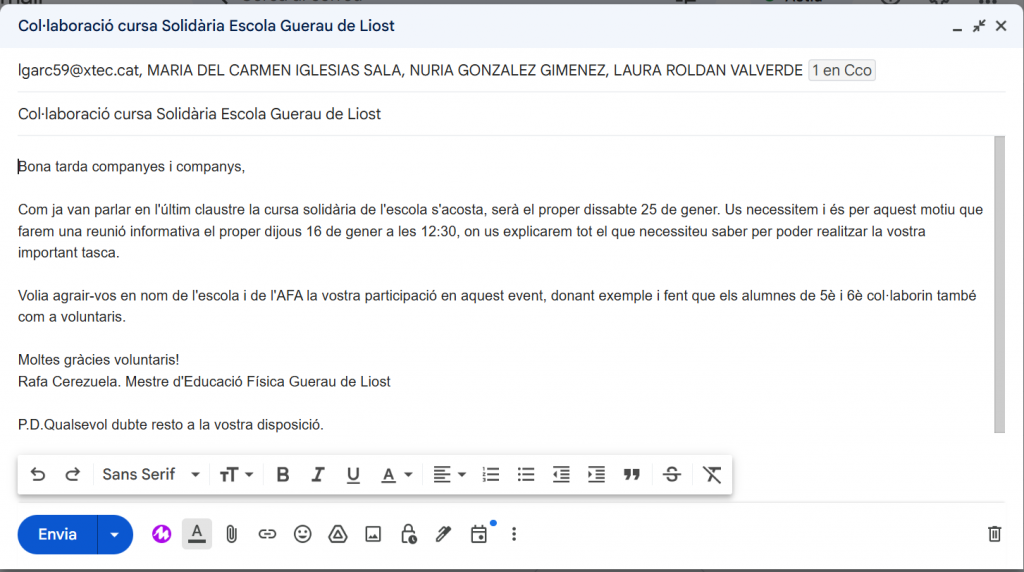Open send options arrow beside Envia
The height and width of the screenshot is (572, 1024).
point(115,534)
